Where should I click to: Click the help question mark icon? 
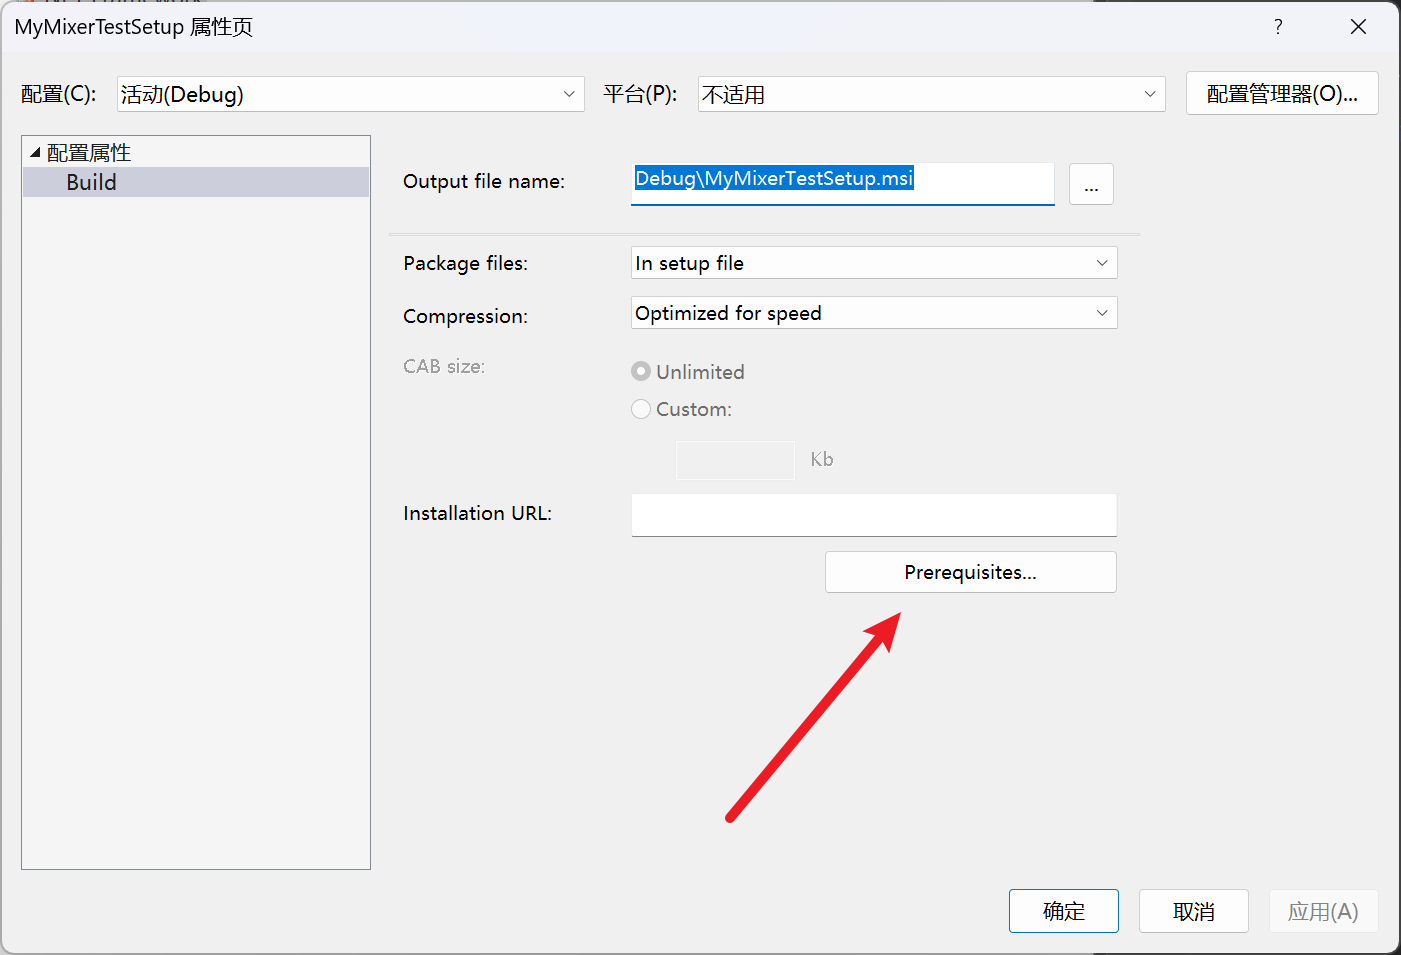1278,27
